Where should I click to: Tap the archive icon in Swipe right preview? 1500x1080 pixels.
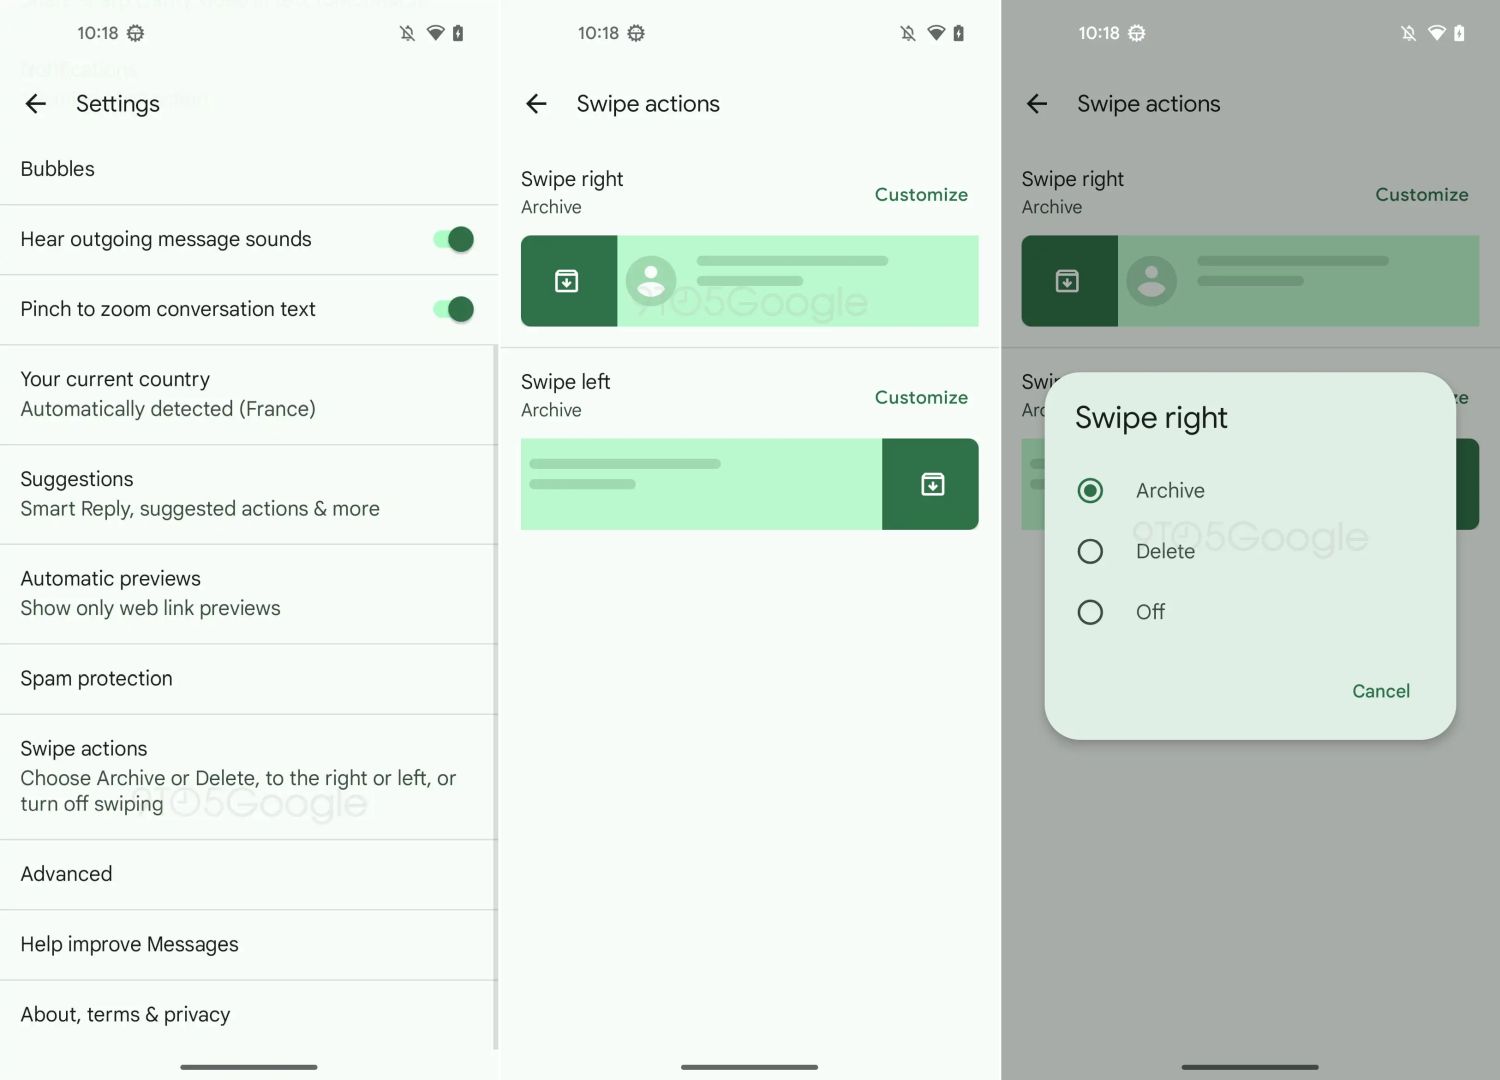pyautogui.click(x=567, y=281)
